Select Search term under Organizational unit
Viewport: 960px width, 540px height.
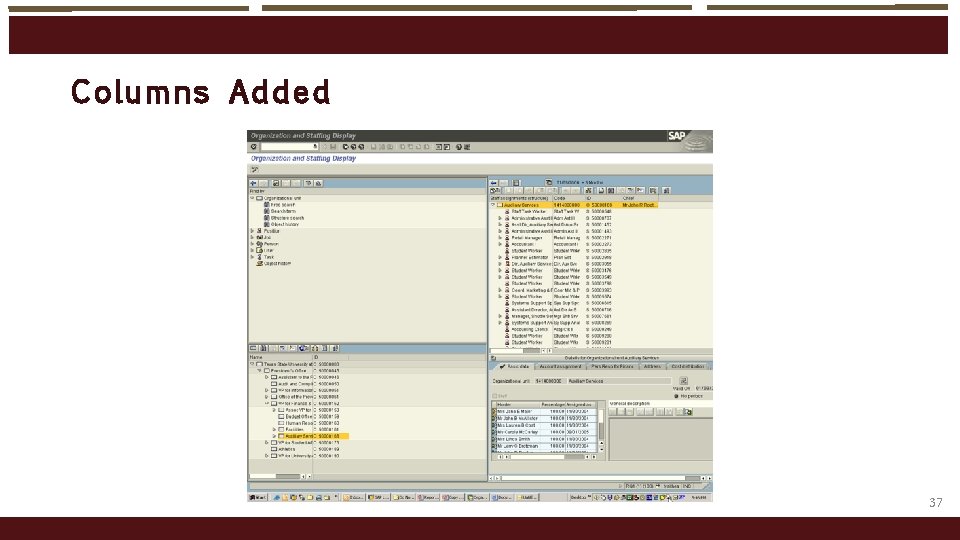pyautogui.click(x=283, y=211)
